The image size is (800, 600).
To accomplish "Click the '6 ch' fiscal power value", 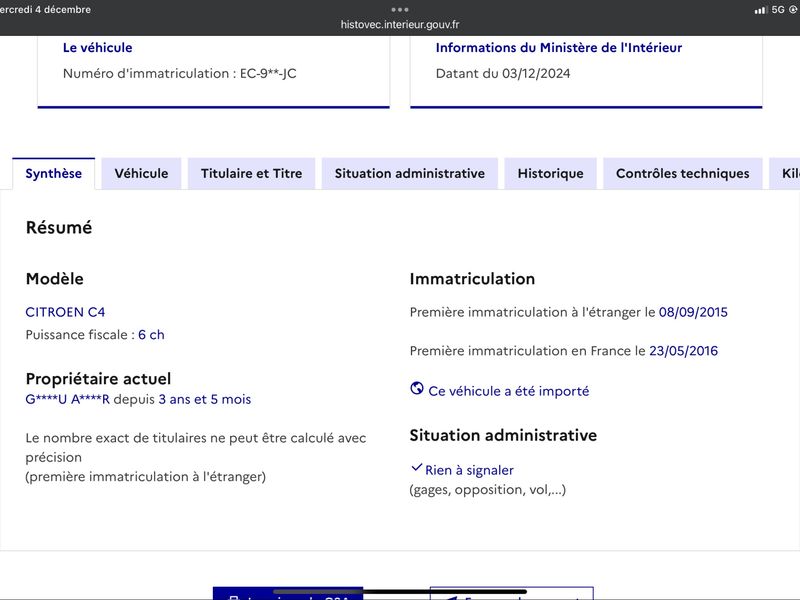I will (152, 335).
